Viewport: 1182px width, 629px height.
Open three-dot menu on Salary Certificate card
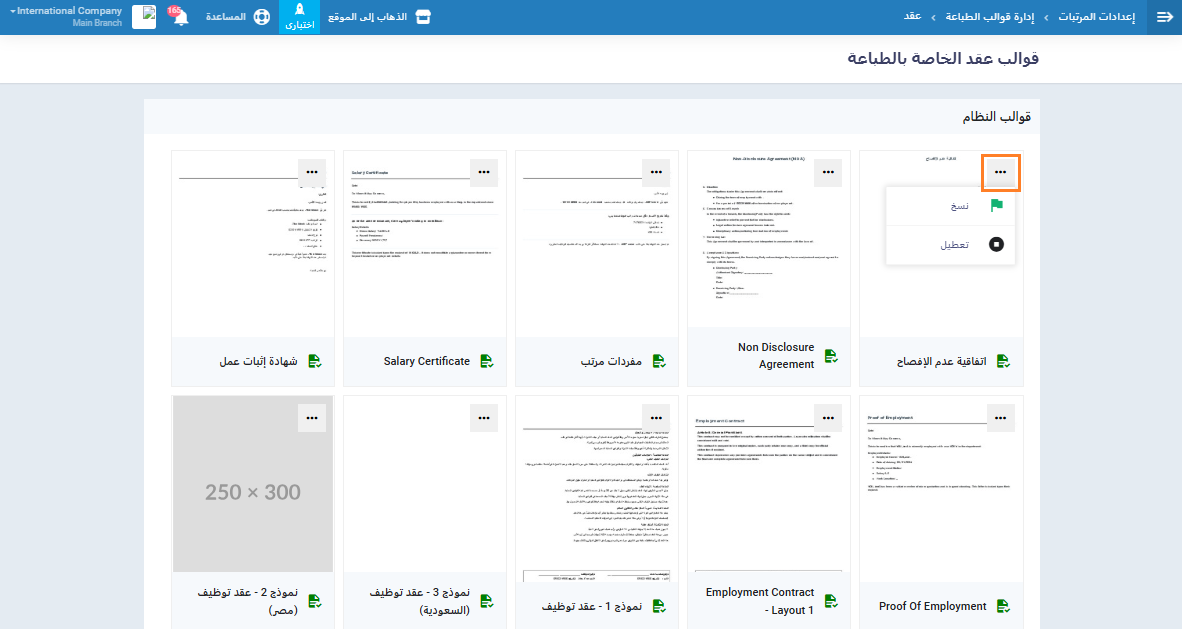[484, 172]
